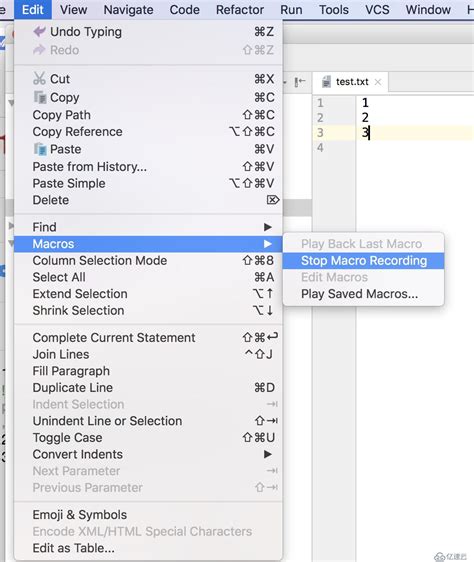The image size is (474, 562).
Task: Open the Navigate menu in menu bar
Action: [128, 10]
